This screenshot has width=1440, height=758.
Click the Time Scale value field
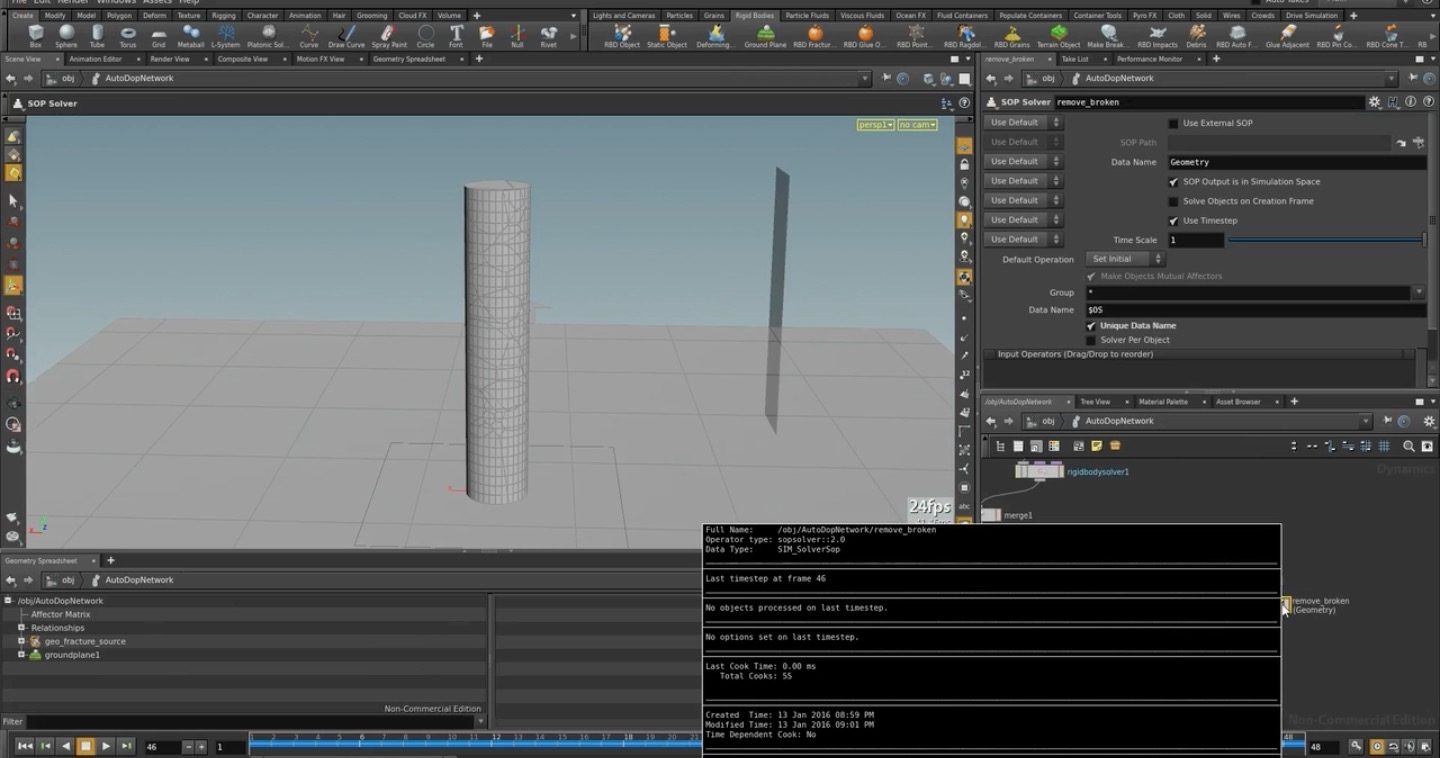pyautogui.click(x=1196, y=240)
